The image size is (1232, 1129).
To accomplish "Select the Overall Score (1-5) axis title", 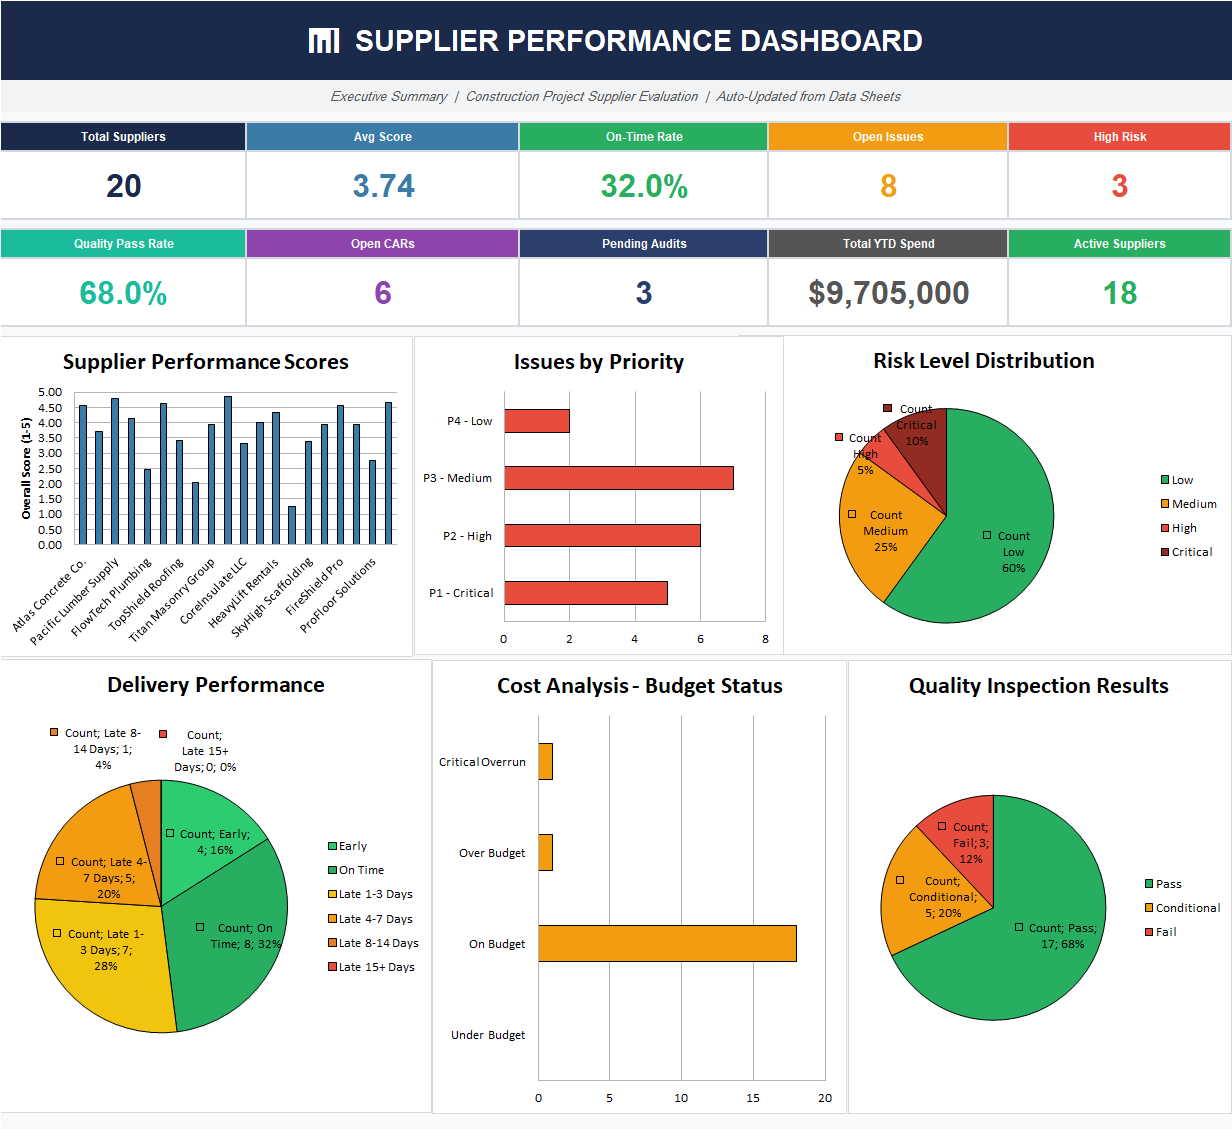I will (x=27, y=468).
